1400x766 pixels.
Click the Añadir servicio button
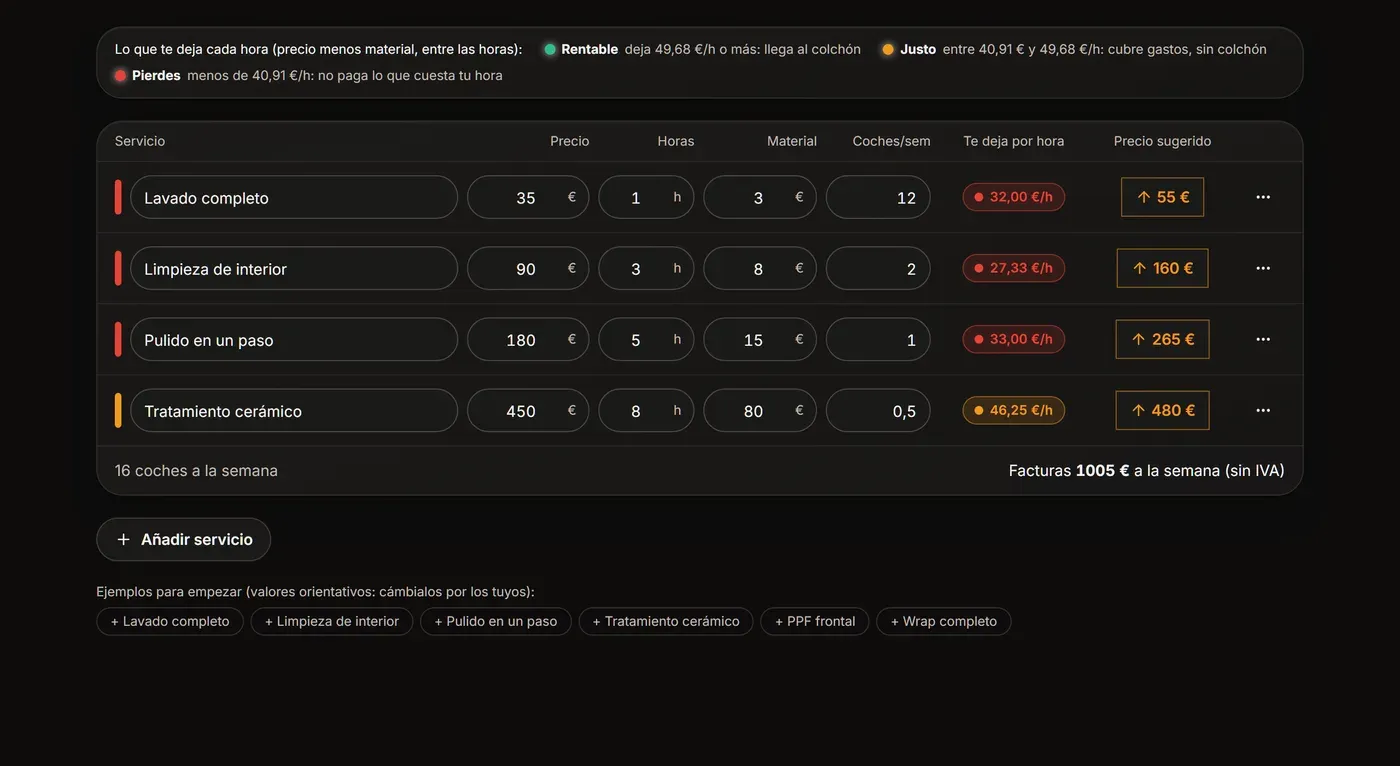tap(184, 539)
